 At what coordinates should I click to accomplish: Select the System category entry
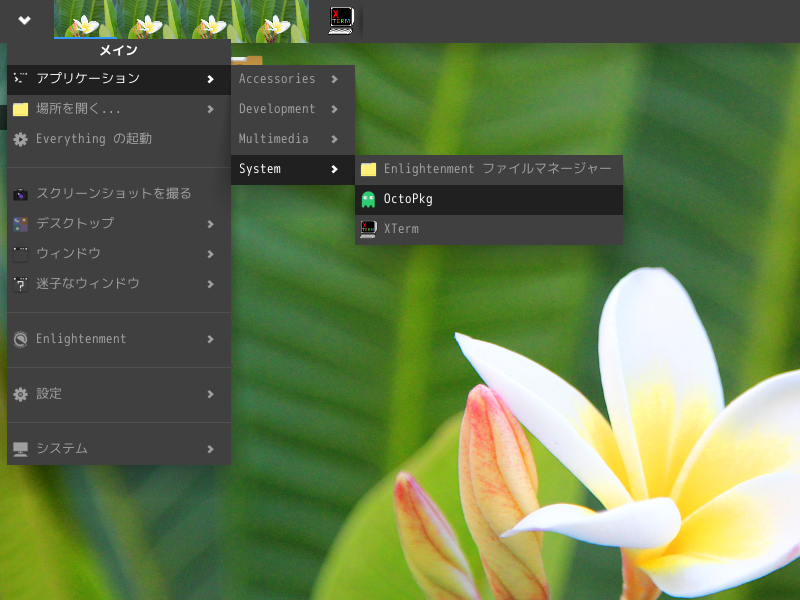[293, 169]
